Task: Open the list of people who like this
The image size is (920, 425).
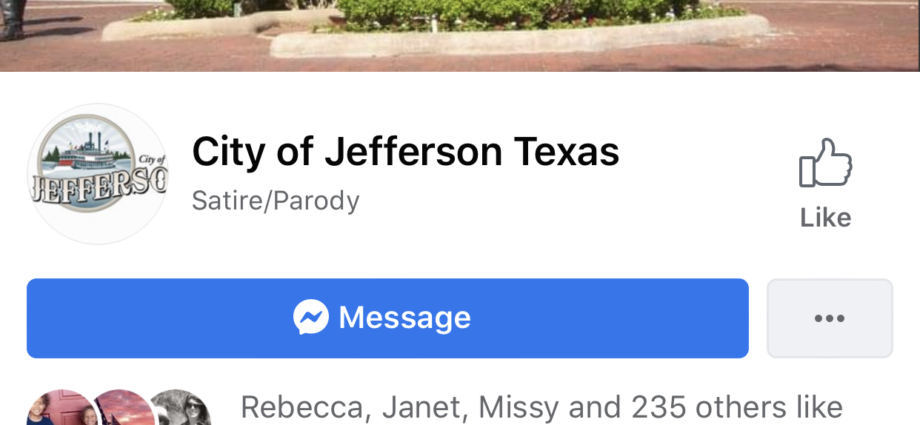Action: coord(542,407)
